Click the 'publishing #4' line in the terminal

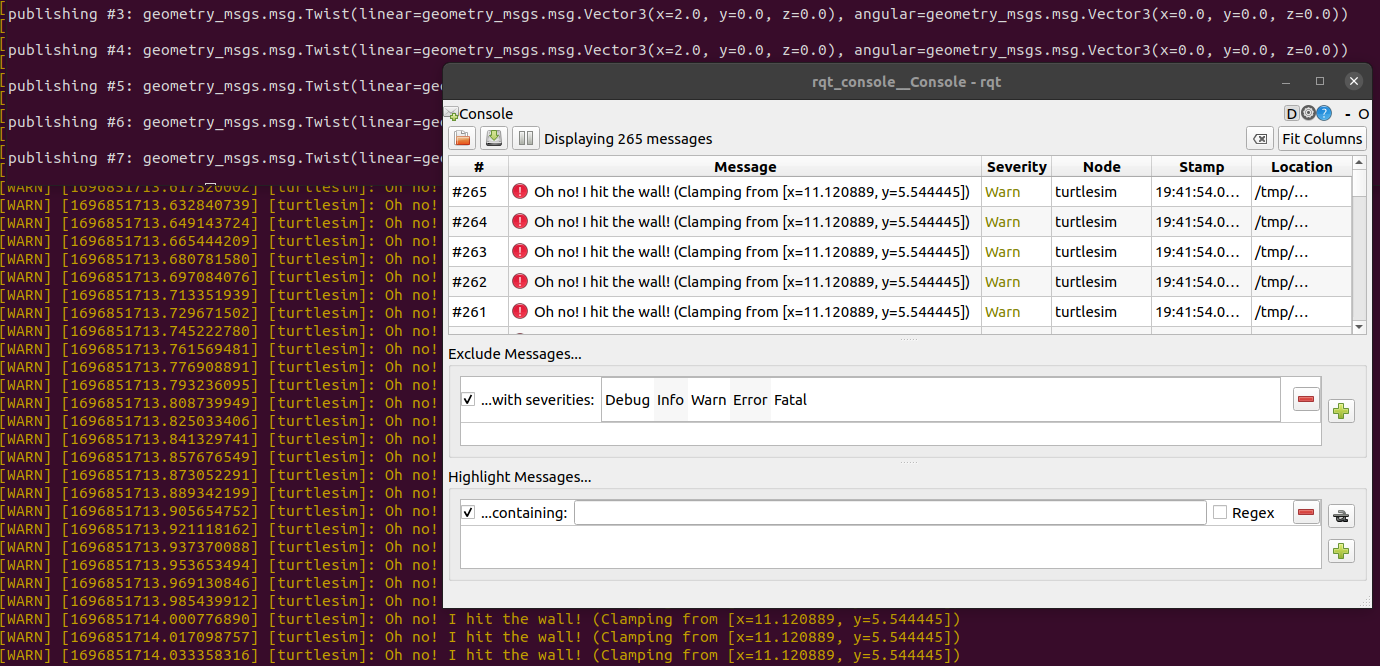(678, 50)
